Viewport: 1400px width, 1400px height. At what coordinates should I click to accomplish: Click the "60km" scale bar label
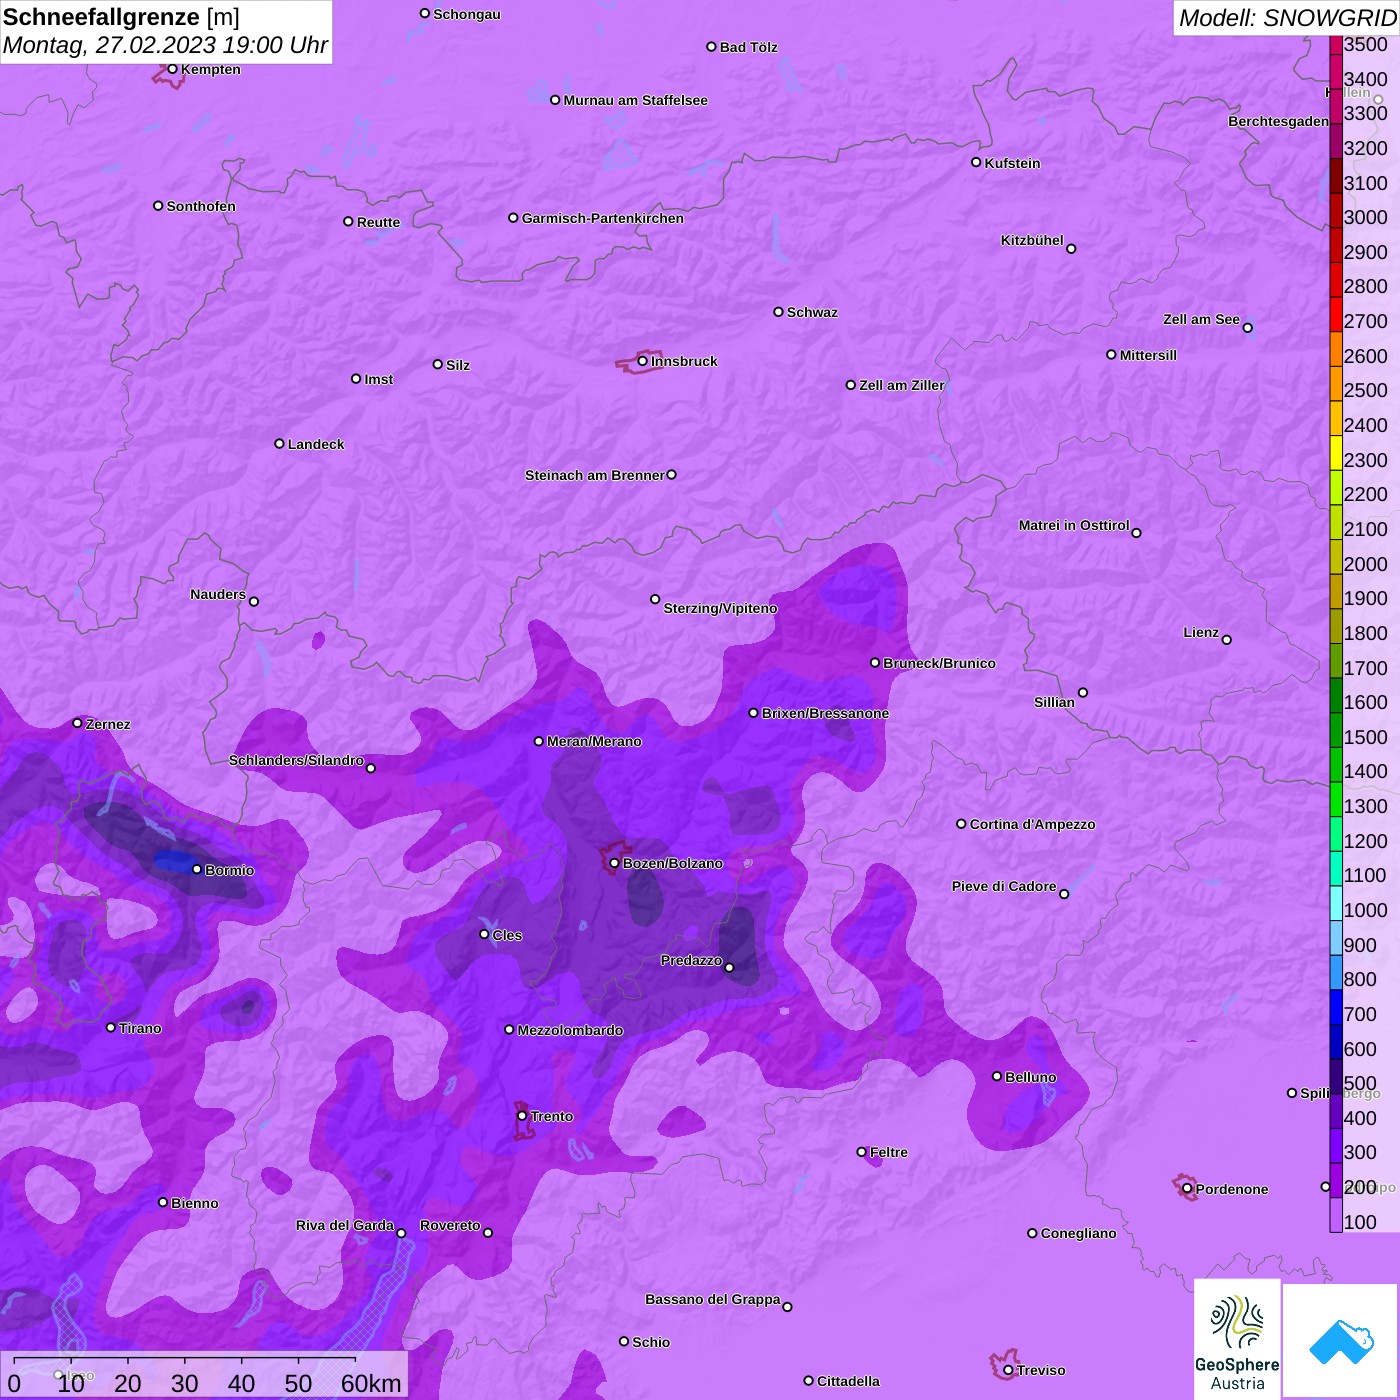pos(371,1383)
